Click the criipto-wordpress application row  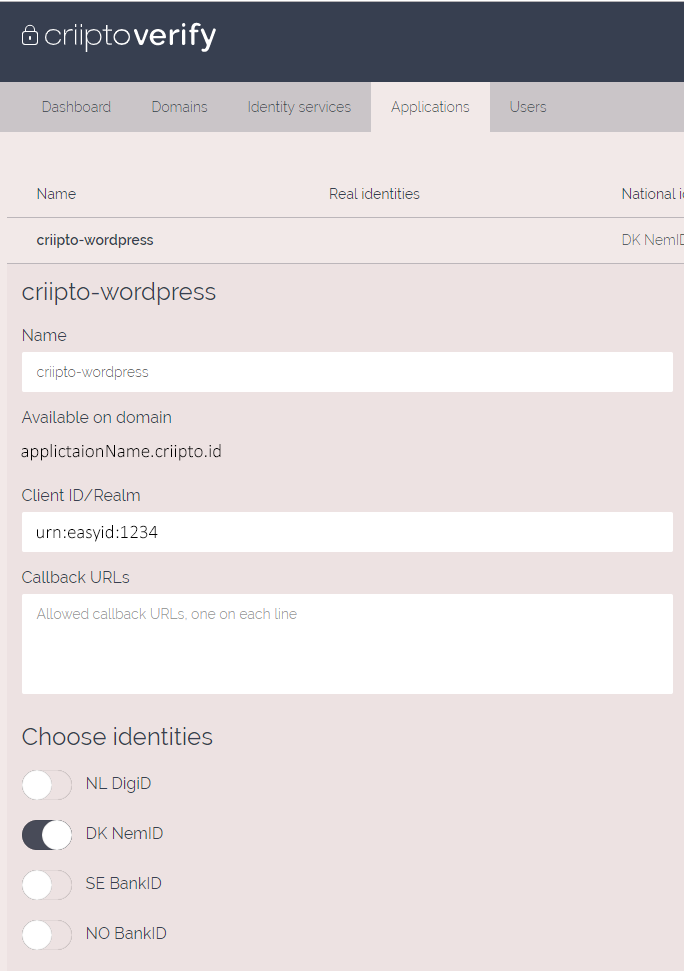tap(345, 240)
